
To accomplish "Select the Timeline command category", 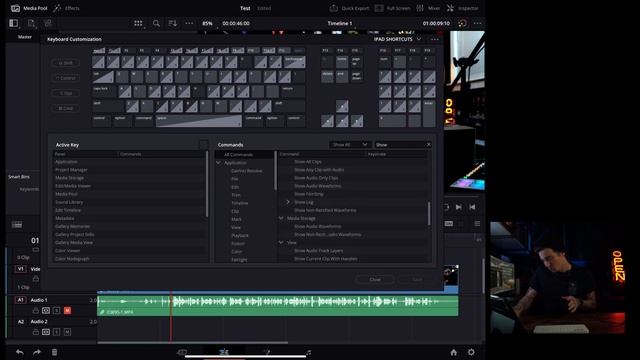I will click(240, 203).
